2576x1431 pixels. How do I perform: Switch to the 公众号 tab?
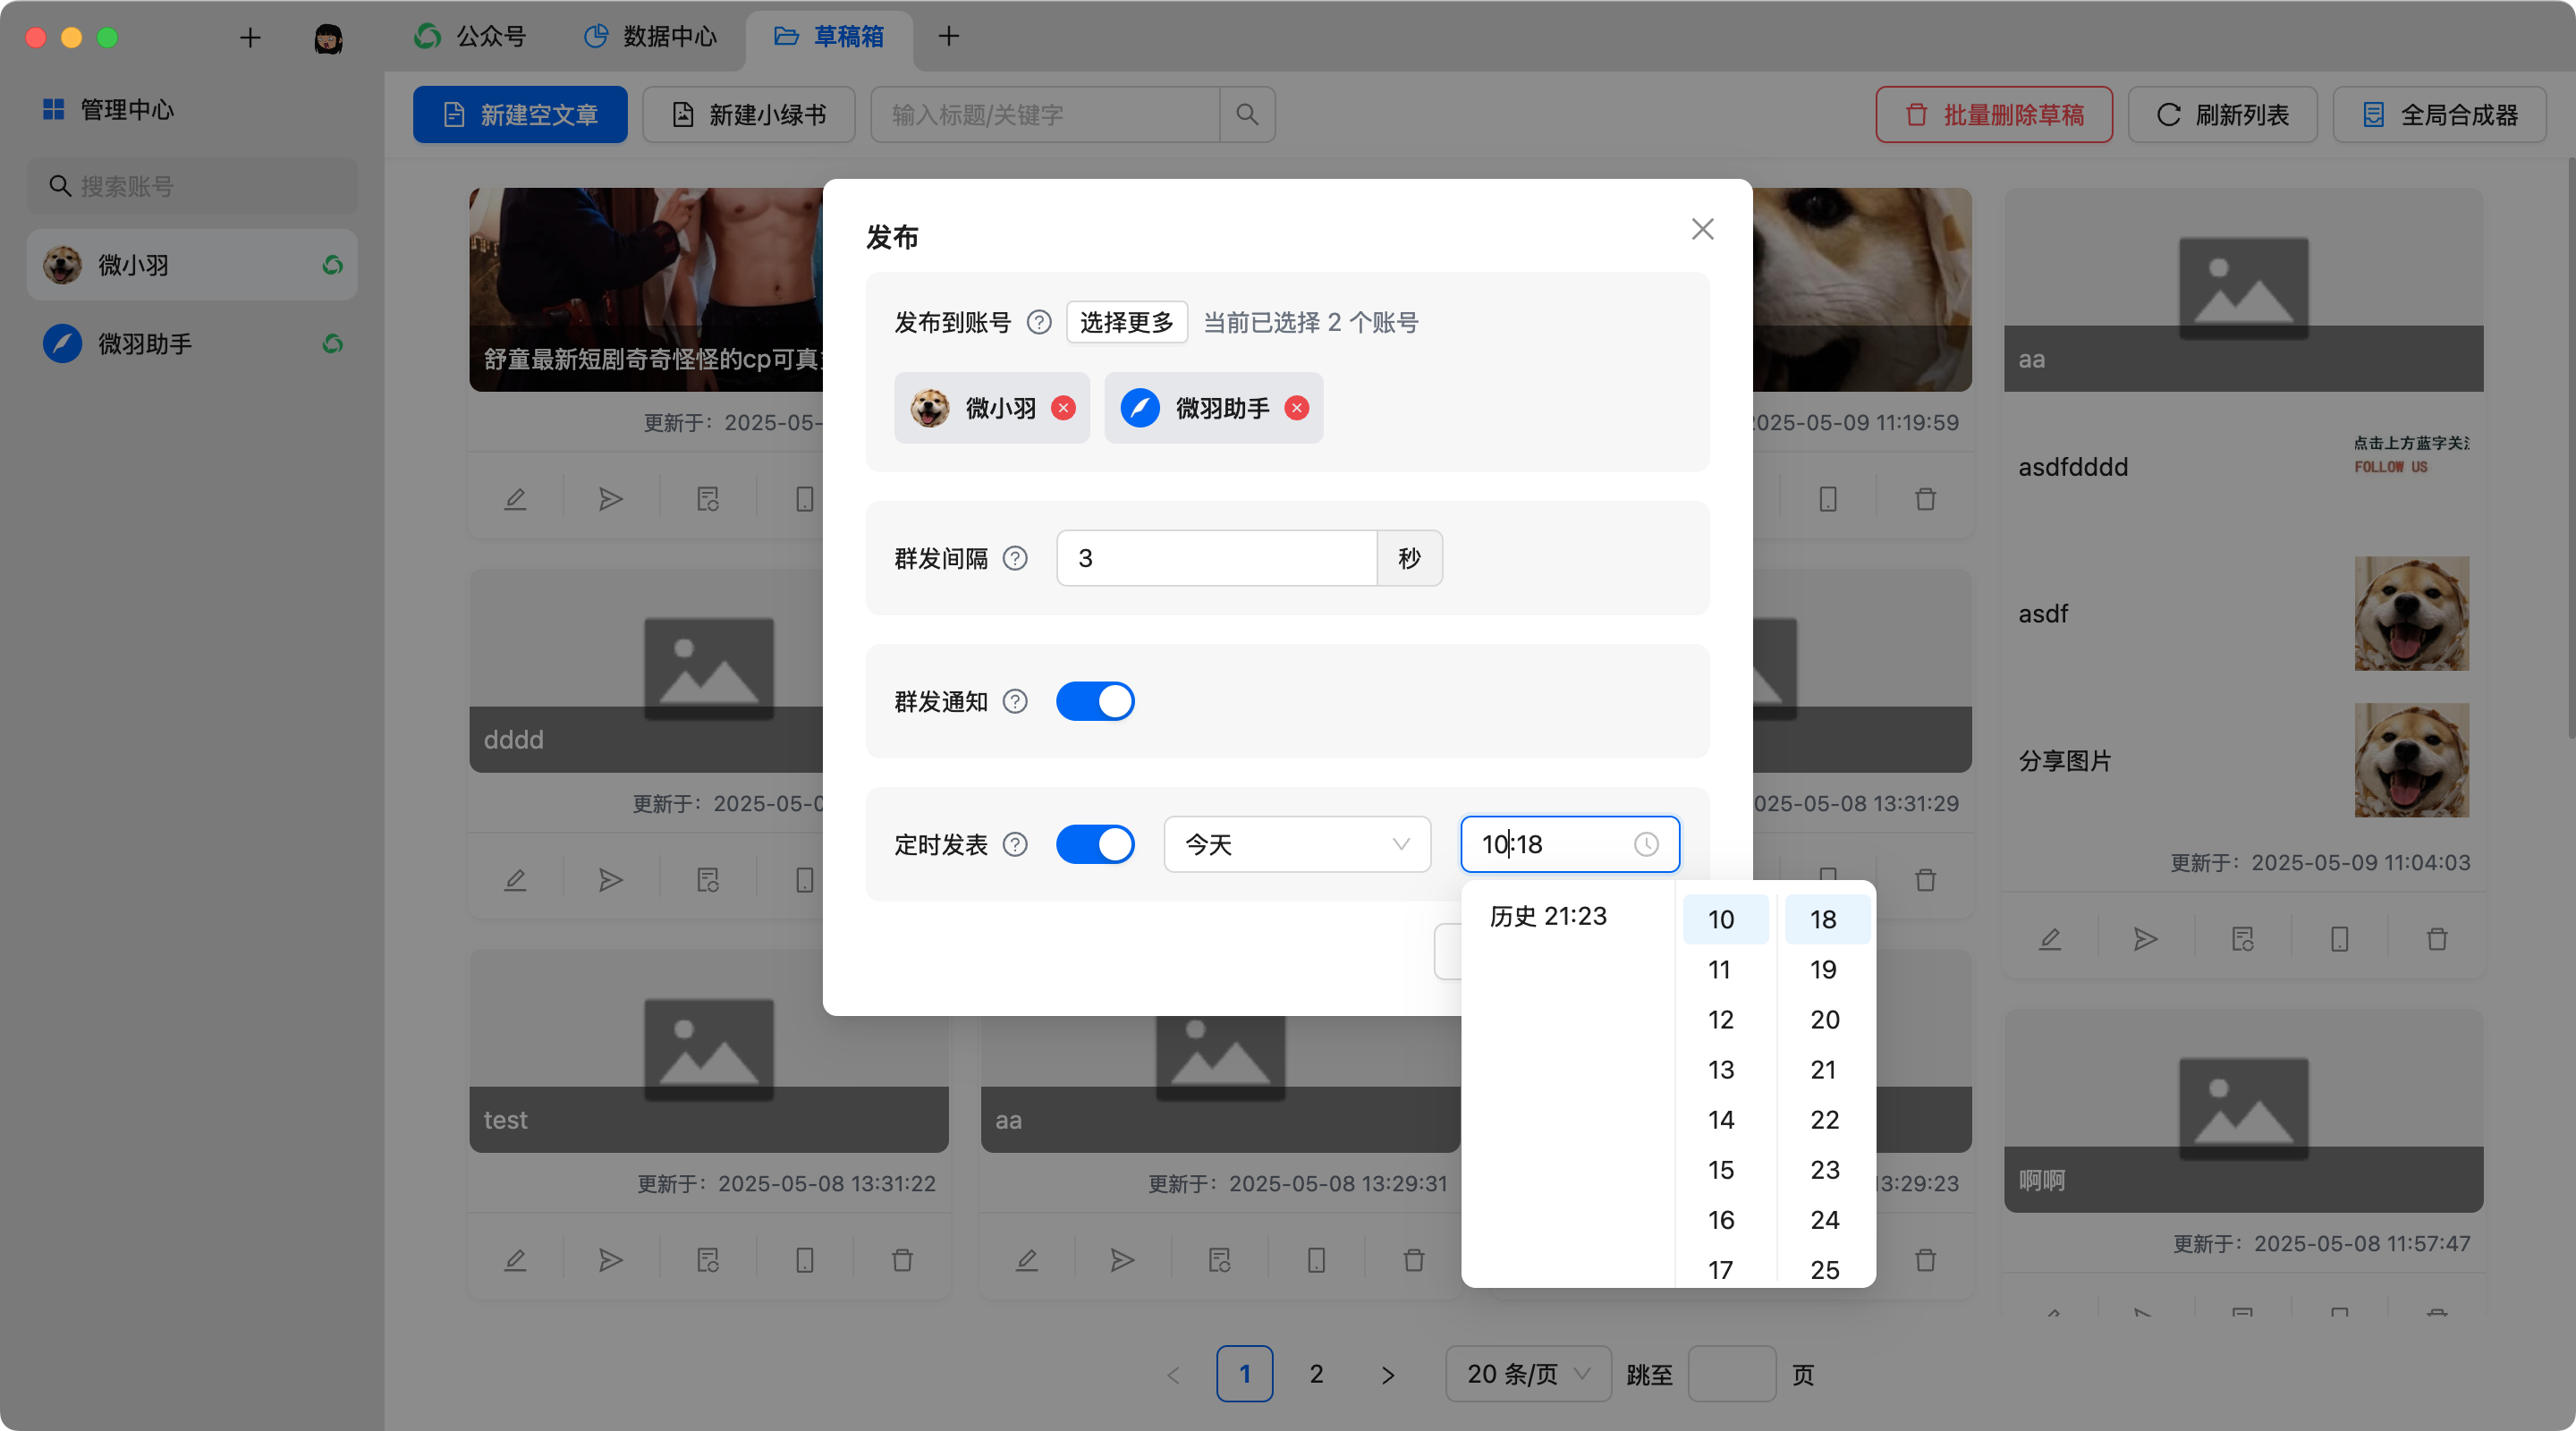point(470,36)
